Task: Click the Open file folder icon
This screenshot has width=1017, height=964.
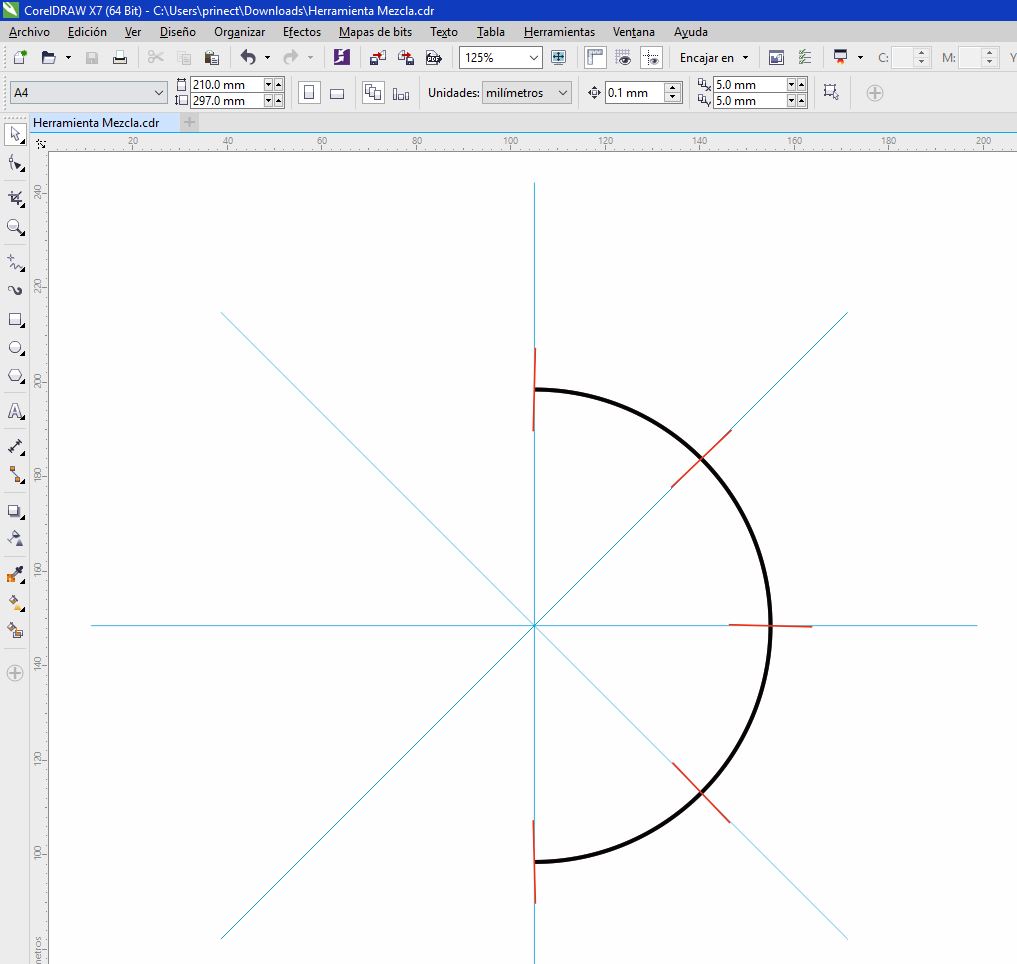Action: click(48, 57)
